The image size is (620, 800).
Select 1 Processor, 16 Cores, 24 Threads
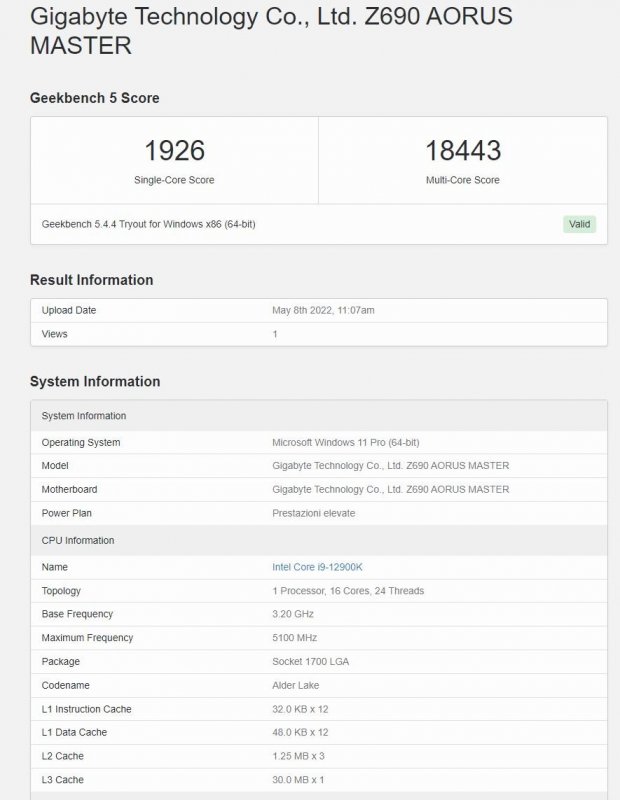coord(348,591)
